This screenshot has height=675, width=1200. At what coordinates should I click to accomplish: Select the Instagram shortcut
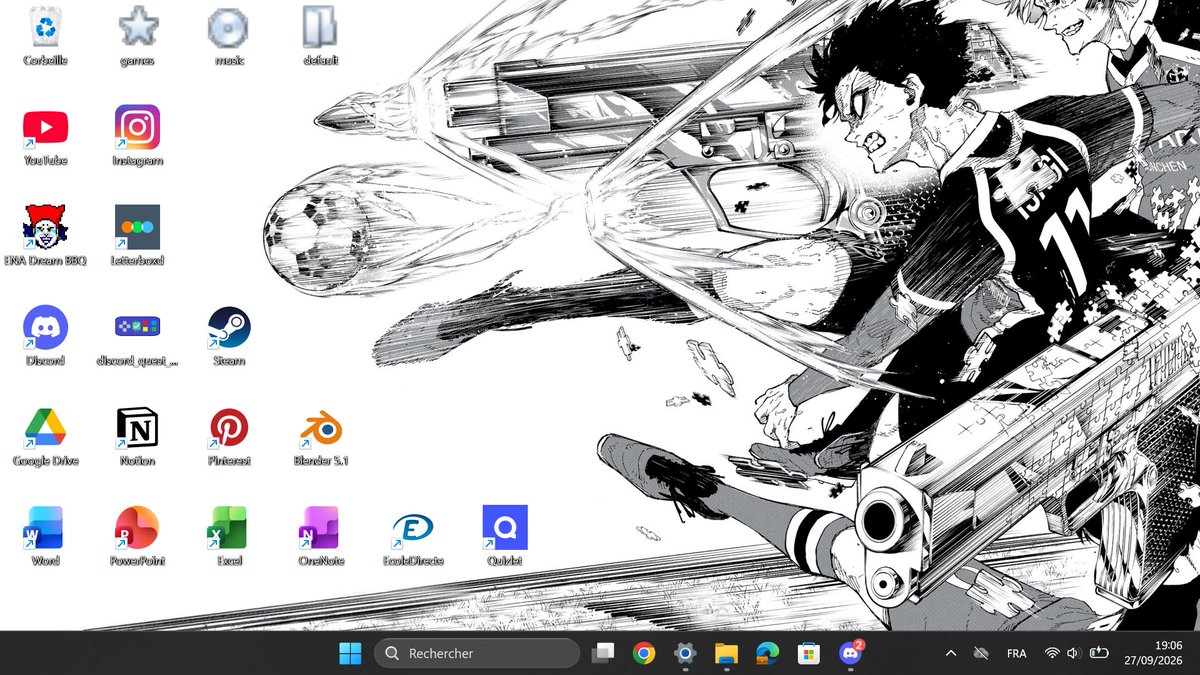(x=137, y=136)
